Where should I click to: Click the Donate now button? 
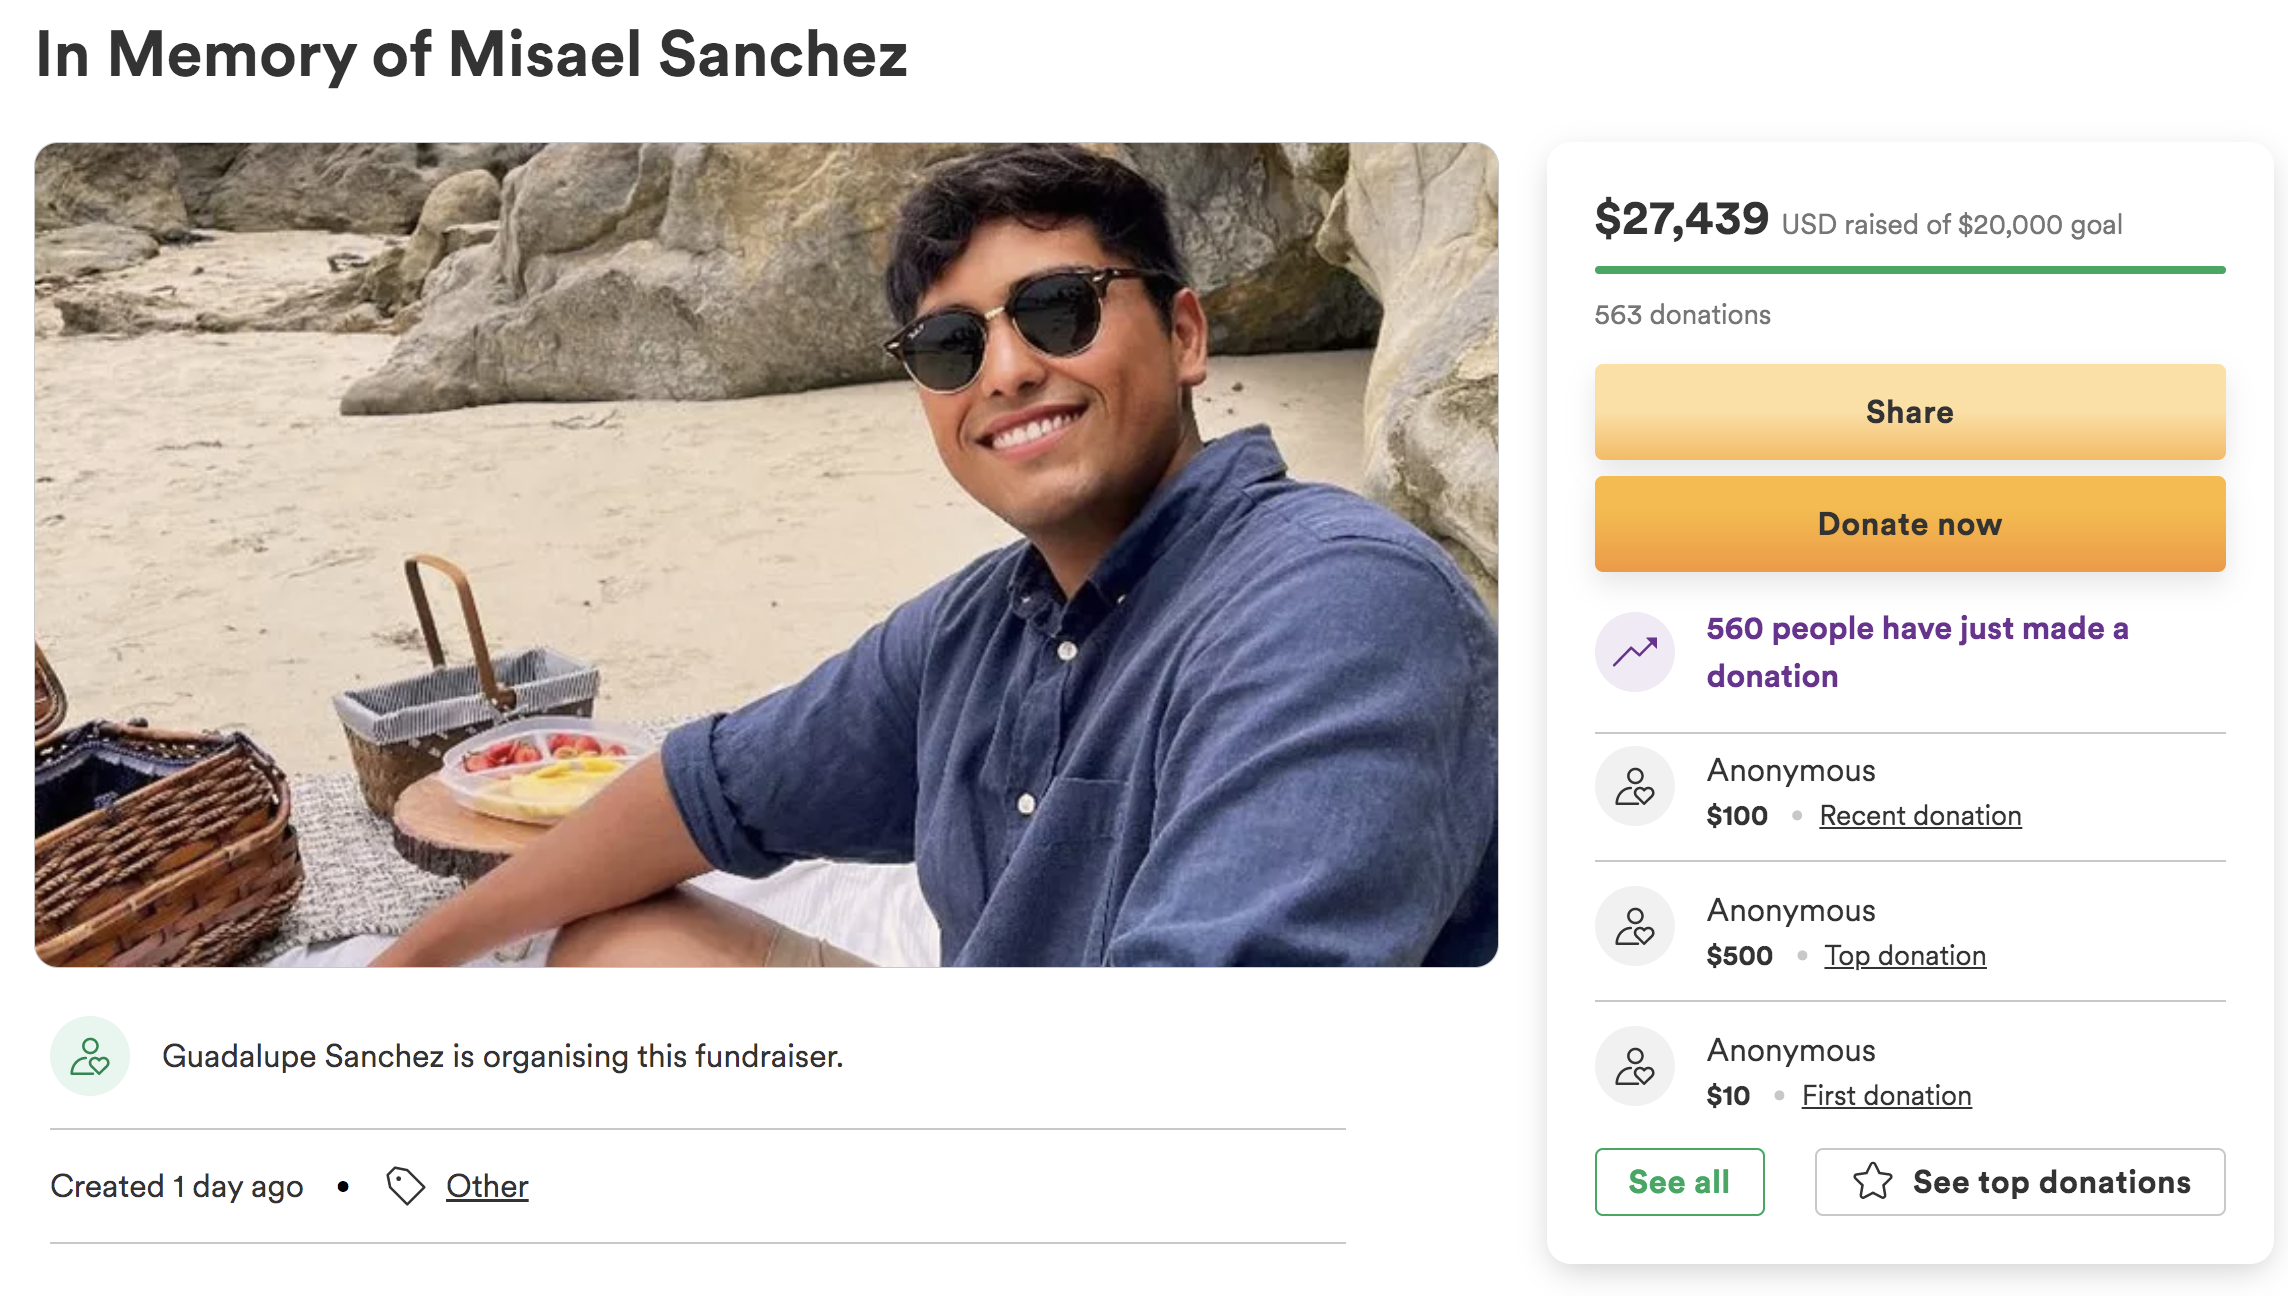pos(1910,524)
